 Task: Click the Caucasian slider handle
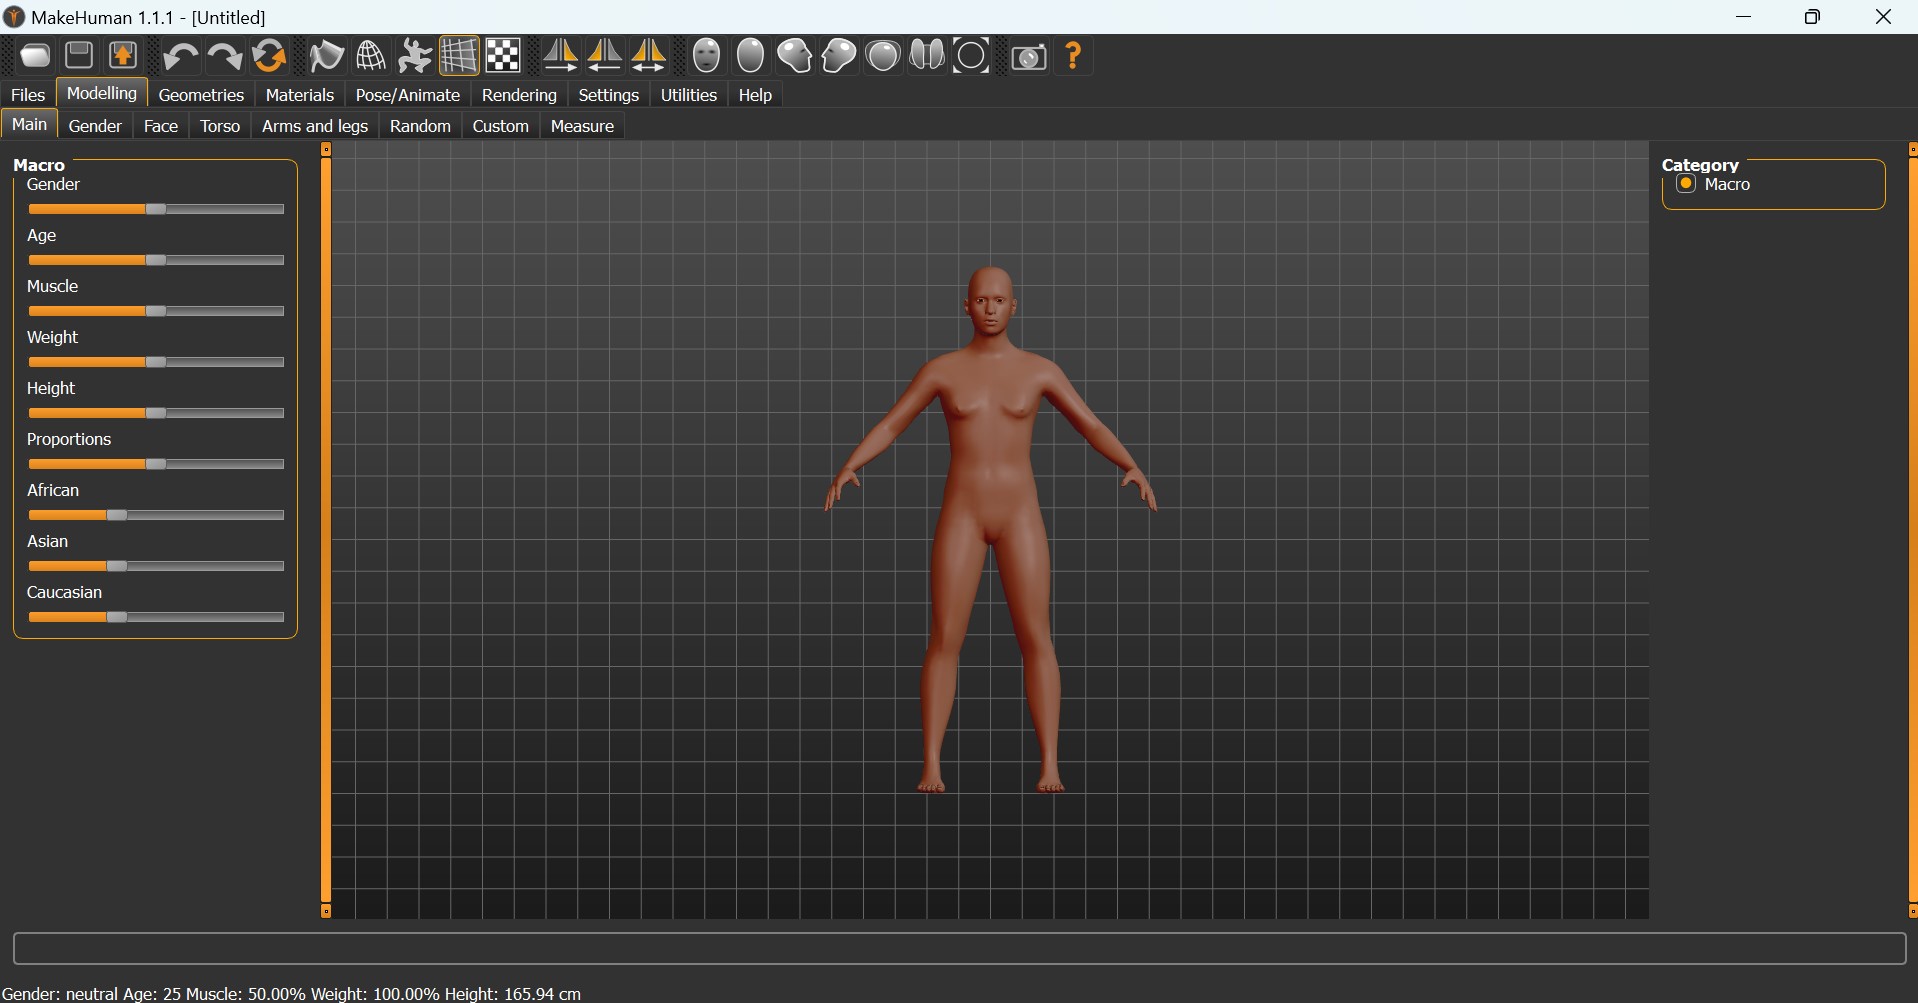coord(117,617)
